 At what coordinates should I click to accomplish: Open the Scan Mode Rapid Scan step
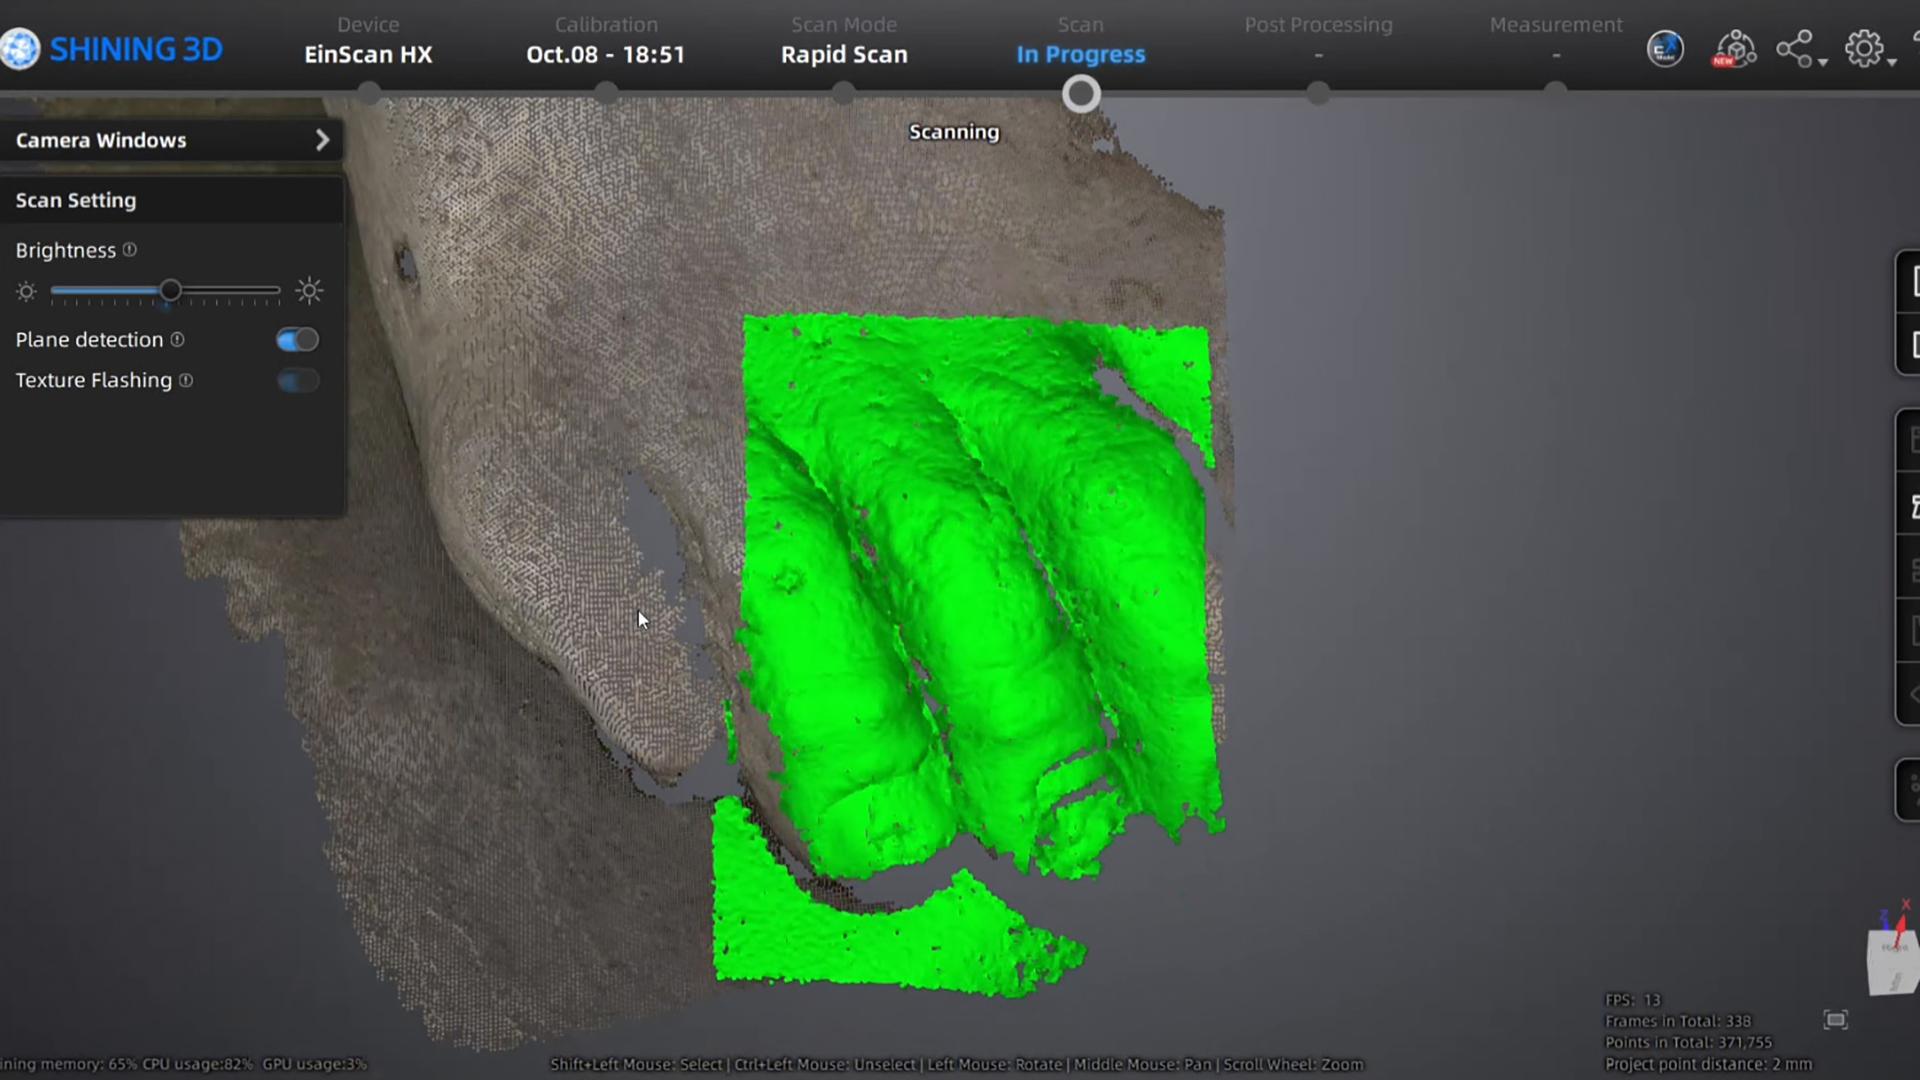pos(844,41)
